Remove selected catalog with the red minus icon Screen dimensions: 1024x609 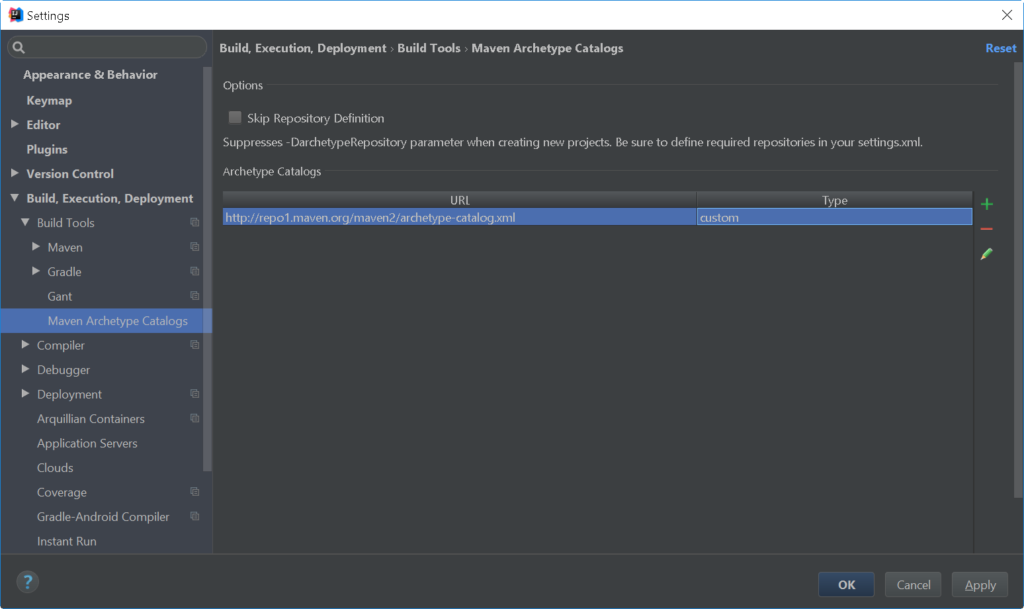[x=987, y=229]
